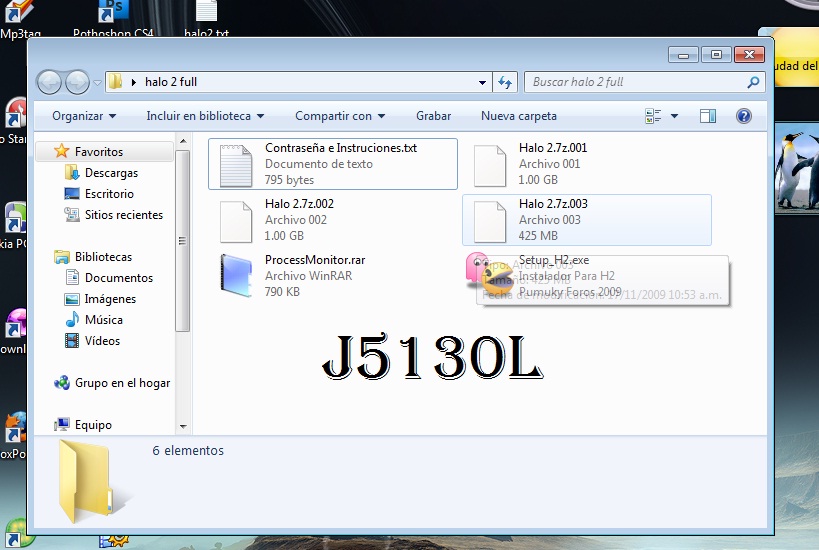Click the ProcessMonitor.rar file name
819x550 pixels.
[x=315, y=260]
